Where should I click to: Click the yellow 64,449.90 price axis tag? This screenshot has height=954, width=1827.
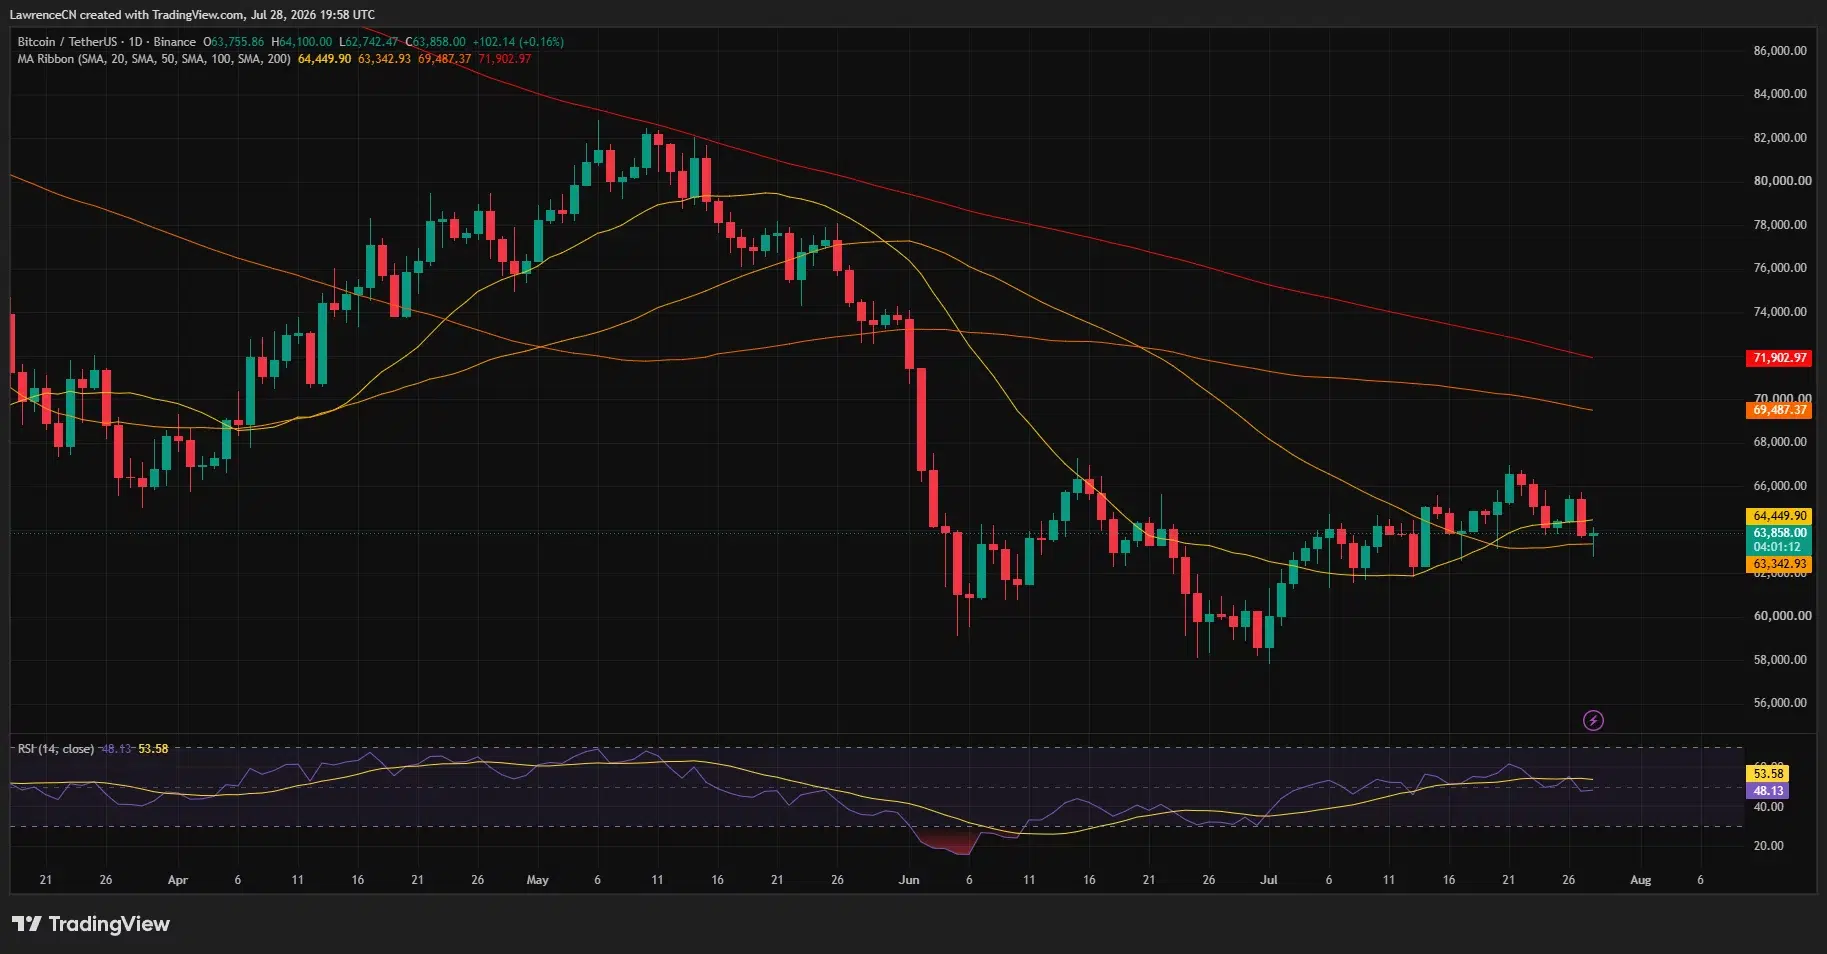(x=1779, y=516)
